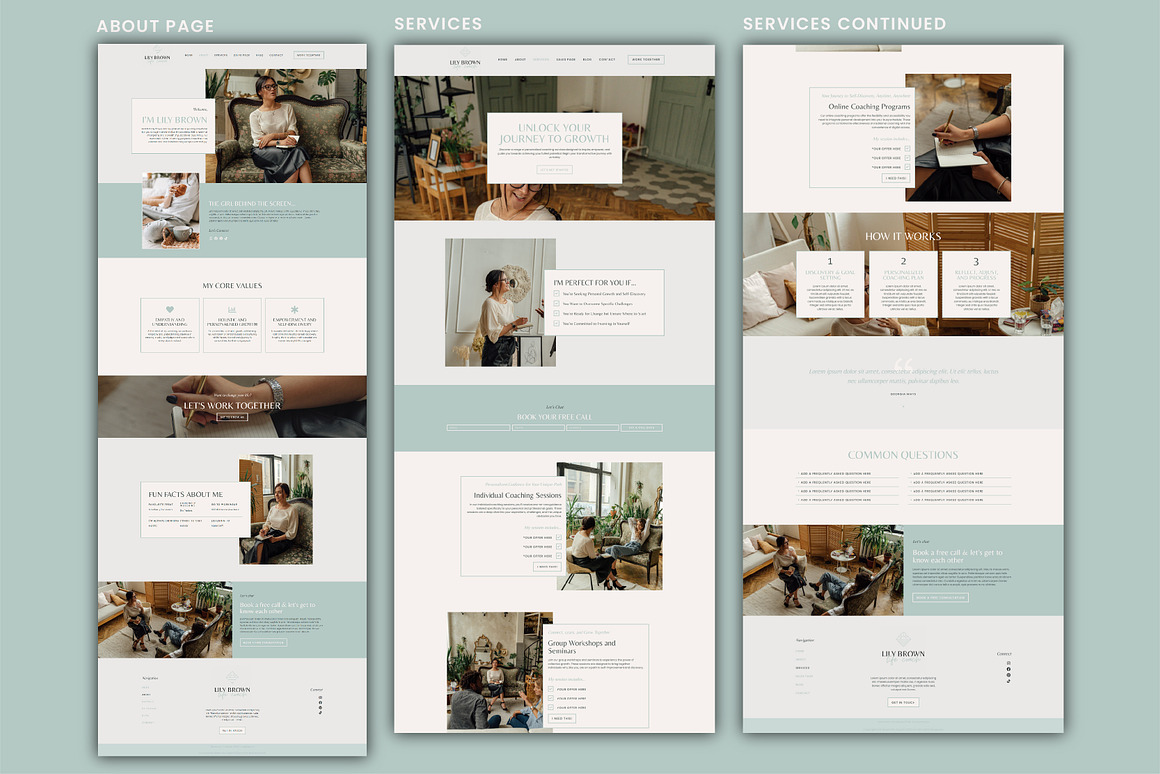
Task: Click the heart icon under My Core Values
Action: 170,309
